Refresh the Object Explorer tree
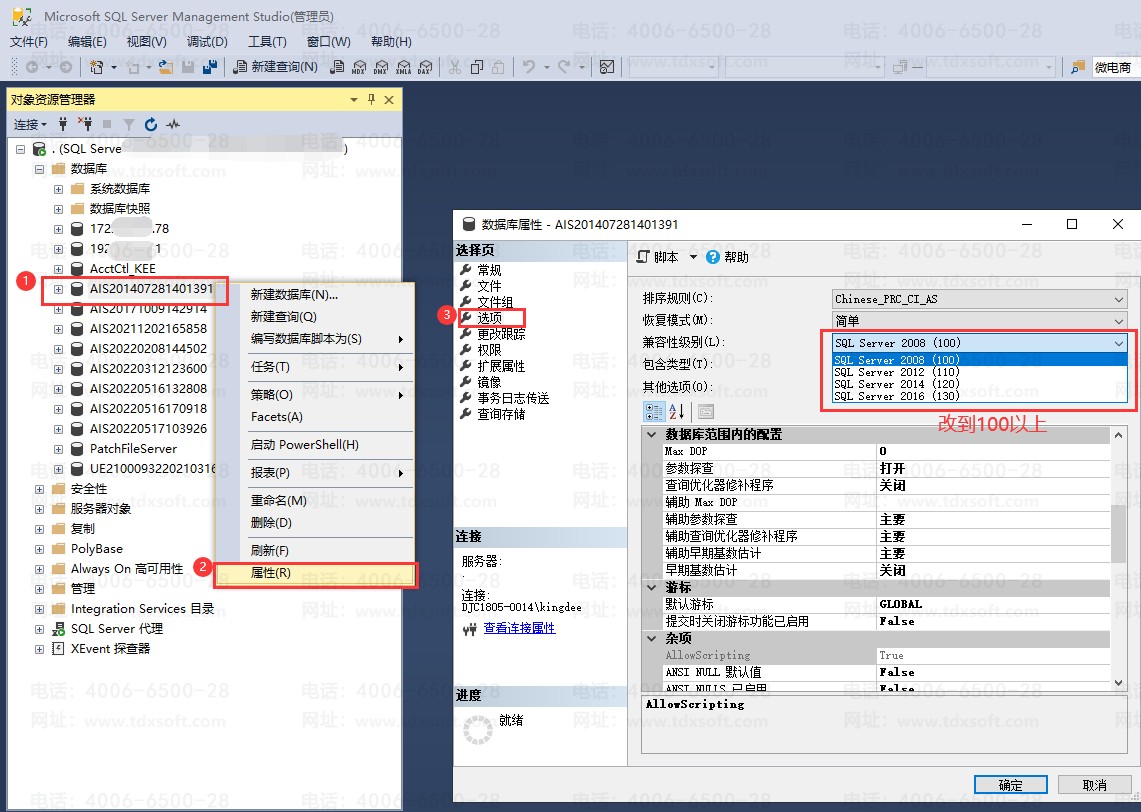This screenshot has width=1141, height=812. (x=151, y=124)
